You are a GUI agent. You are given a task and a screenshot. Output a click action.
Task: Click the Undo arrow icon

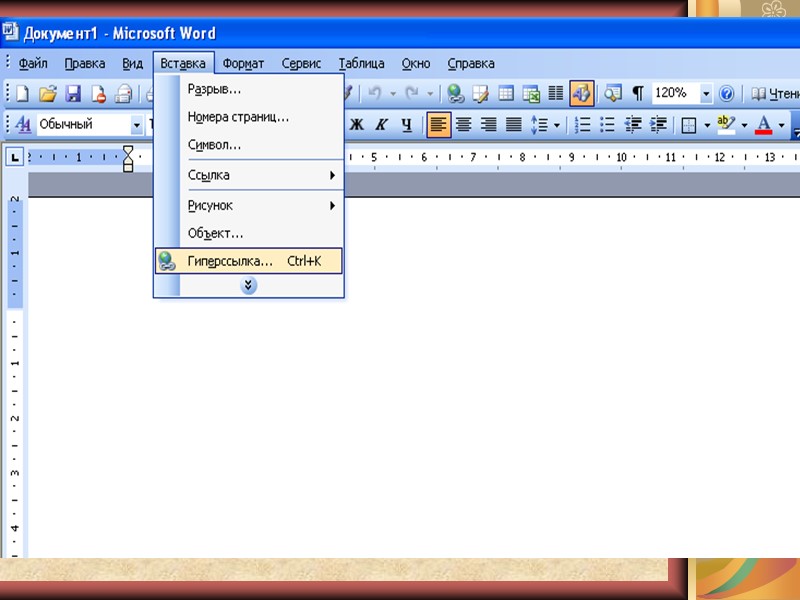click(375, 93)
